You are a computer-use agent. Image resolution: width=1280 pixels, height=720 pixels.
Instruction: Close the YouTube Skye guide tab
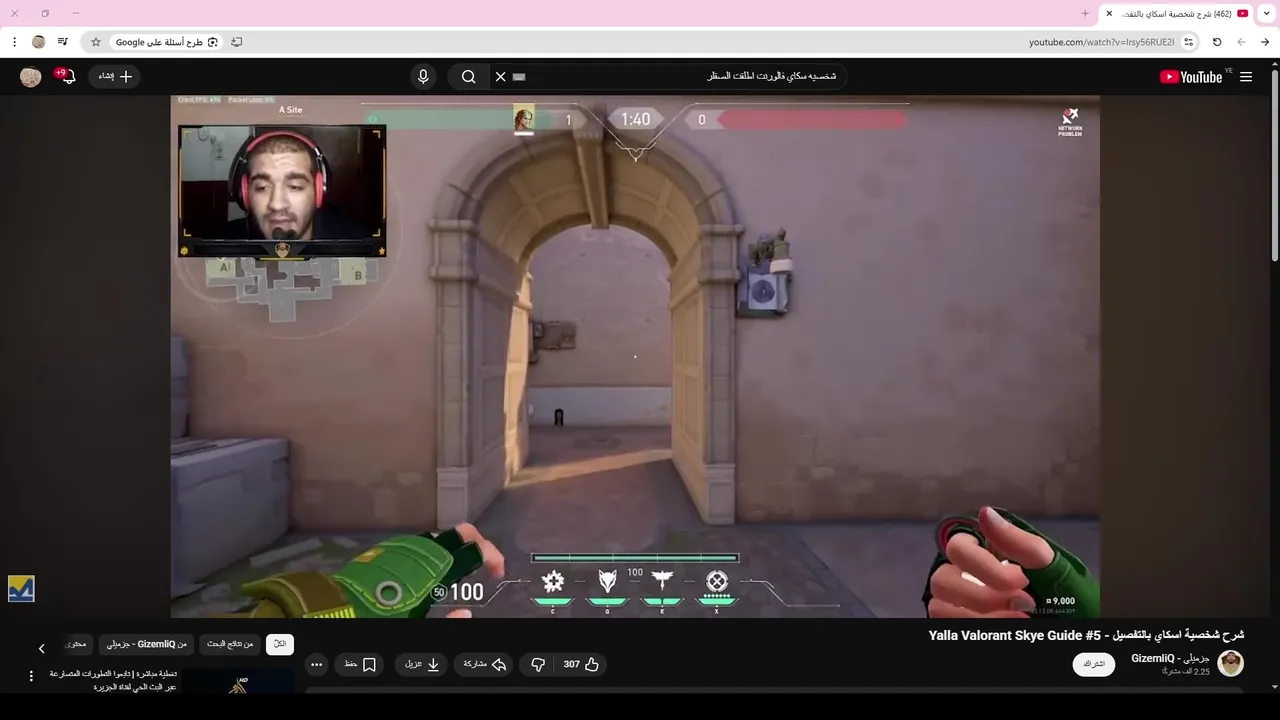tap(1109, 13)
